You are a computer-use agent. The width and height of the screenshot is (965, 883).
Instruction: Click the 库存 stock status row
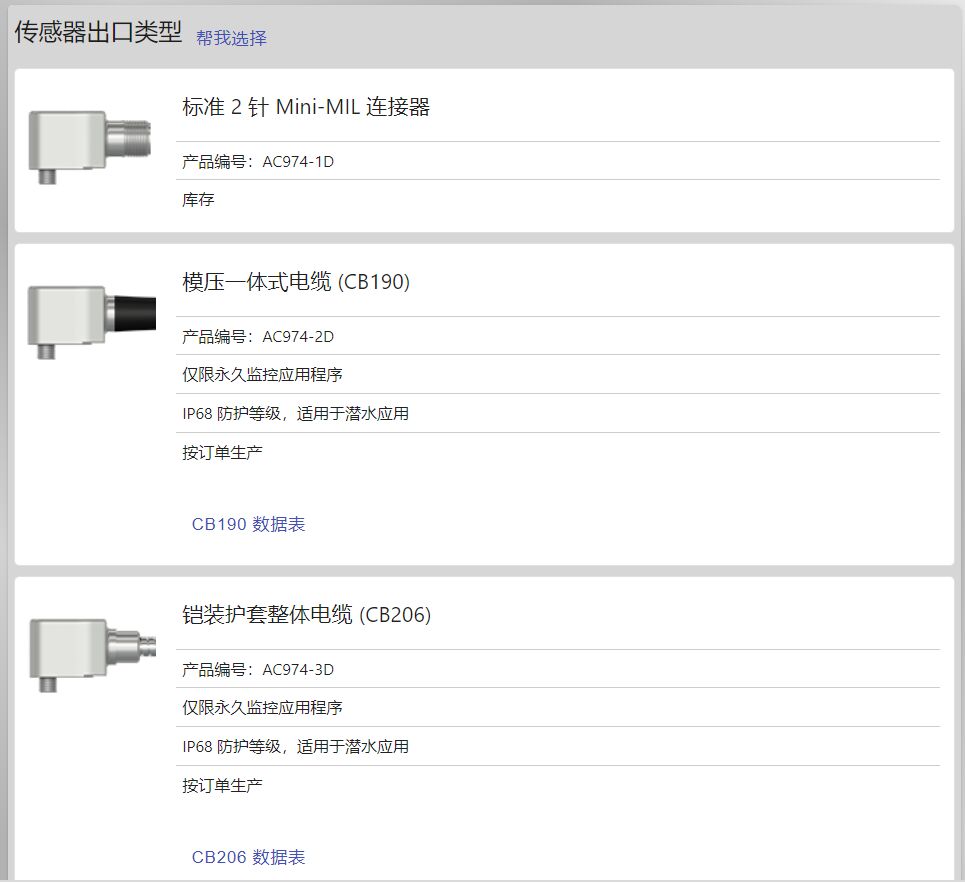tap(558, 200)
